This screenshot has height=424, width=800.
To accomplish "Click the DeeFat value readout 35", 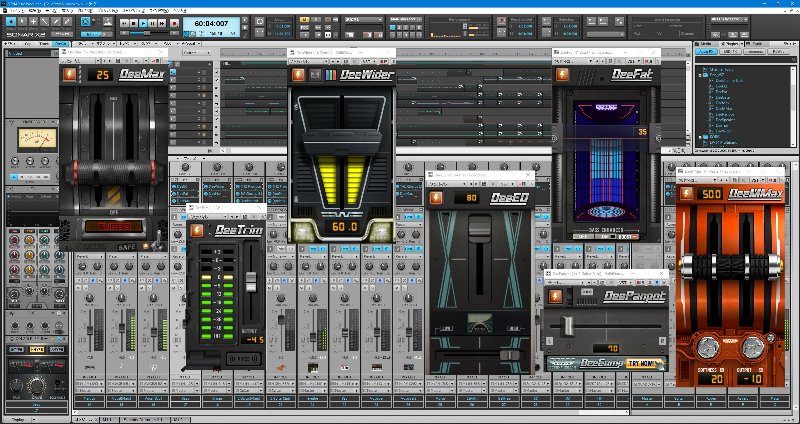I will (x=642, y=132).
